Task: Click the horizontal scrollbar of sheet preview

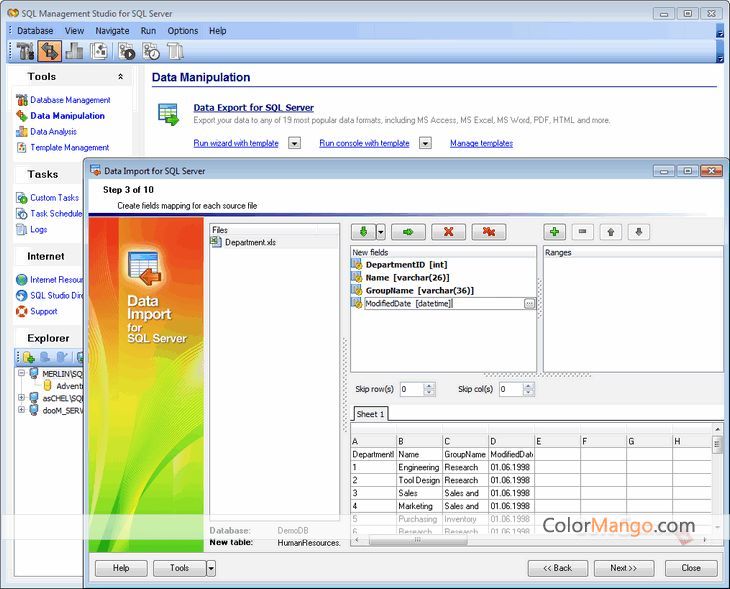Action: [418, 540]
